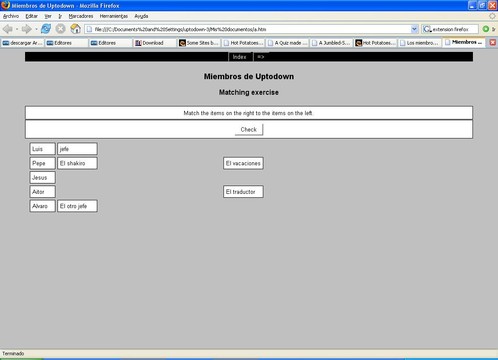498x360 pixels.
Task: Select the El vacaciones card
Action: point(243,163)
